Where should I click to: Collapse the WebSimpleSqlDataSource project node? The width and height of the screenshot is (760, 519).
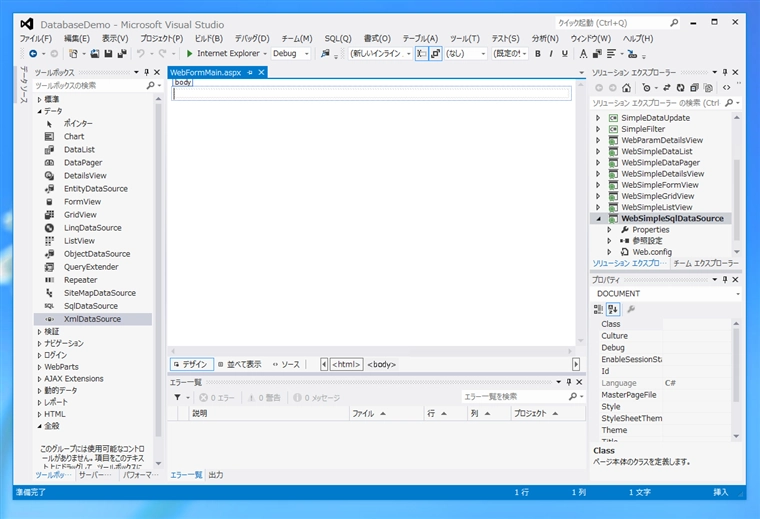pyautogui.click(x=598, y=219)
